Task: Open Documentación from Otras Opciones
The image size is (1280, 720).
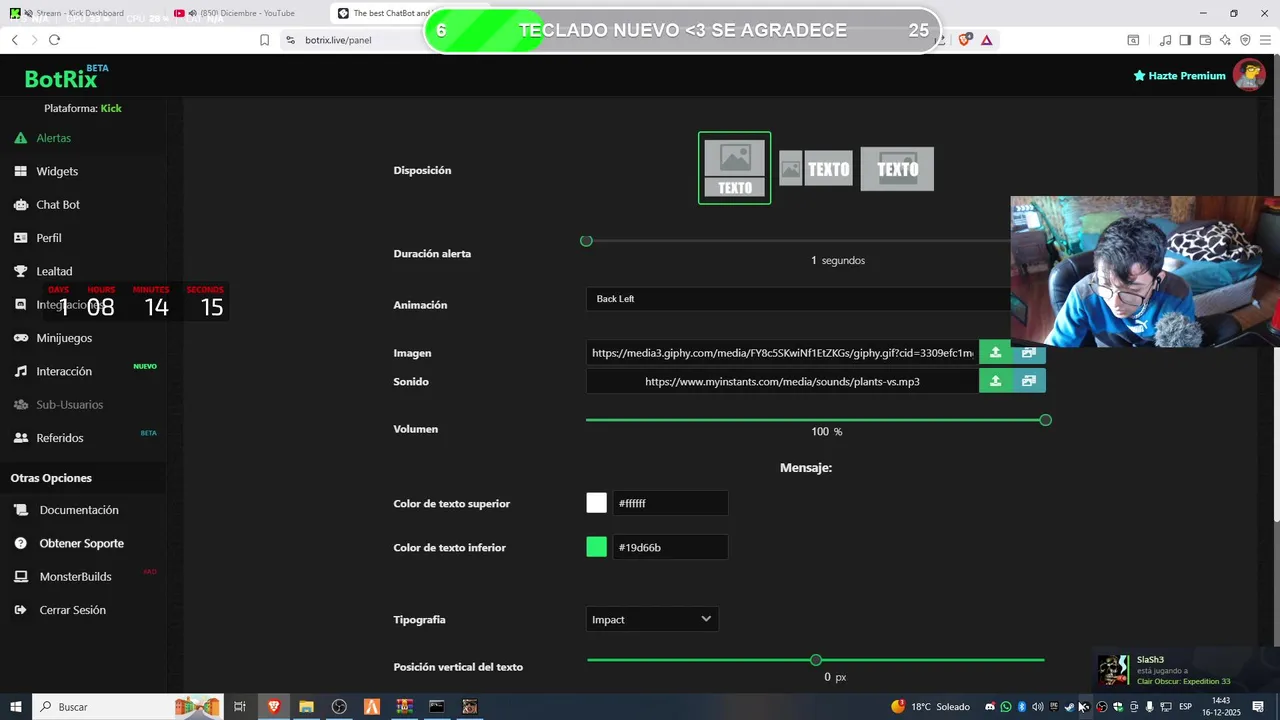Action: coord(79,510)
